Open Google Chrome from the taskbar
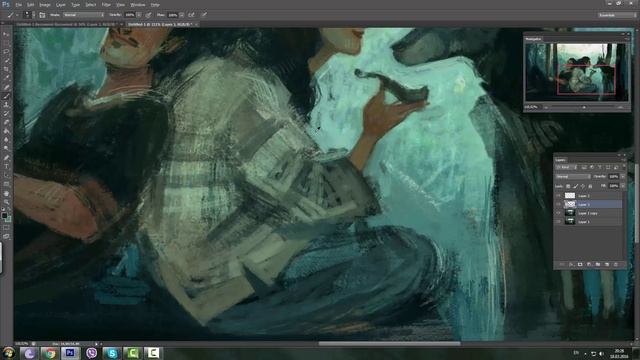 point(50,353)
